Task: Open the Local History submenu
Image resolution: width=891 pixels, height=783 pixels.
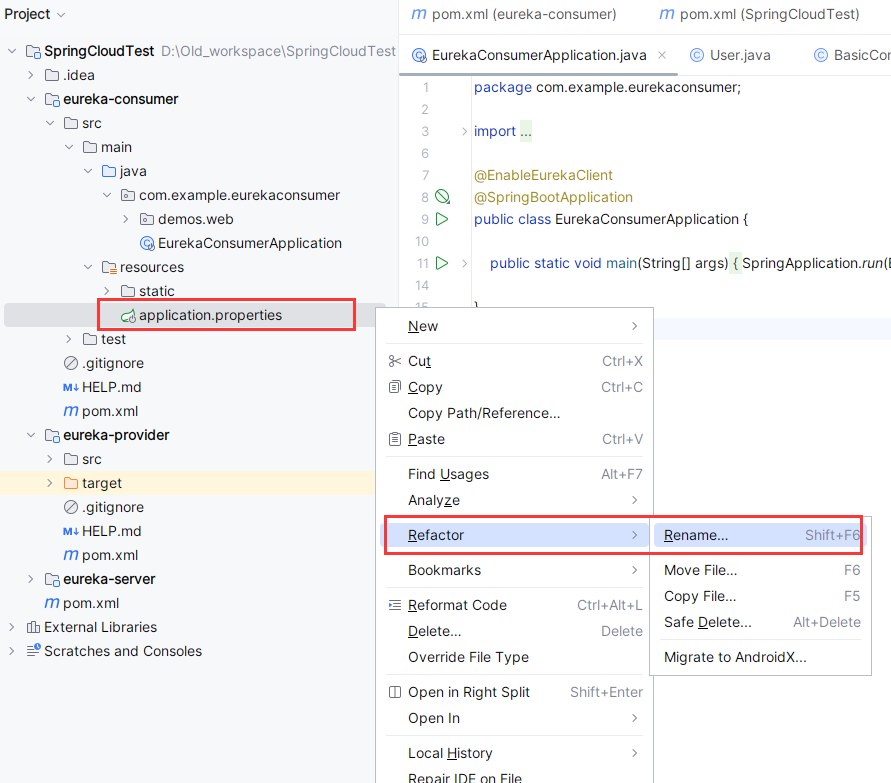Action: tap(514, 753)
